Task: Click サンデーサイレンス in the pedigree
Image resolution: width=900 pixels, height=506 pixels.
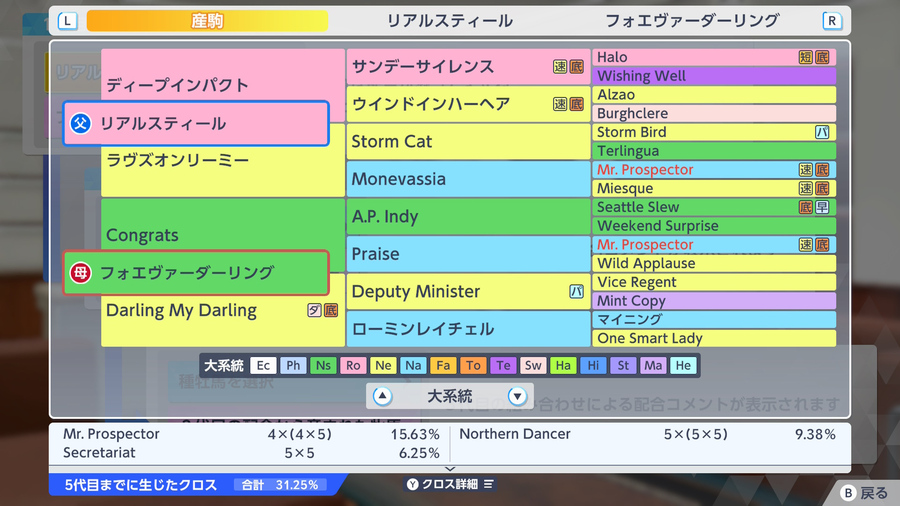Action: coord(468,67)
